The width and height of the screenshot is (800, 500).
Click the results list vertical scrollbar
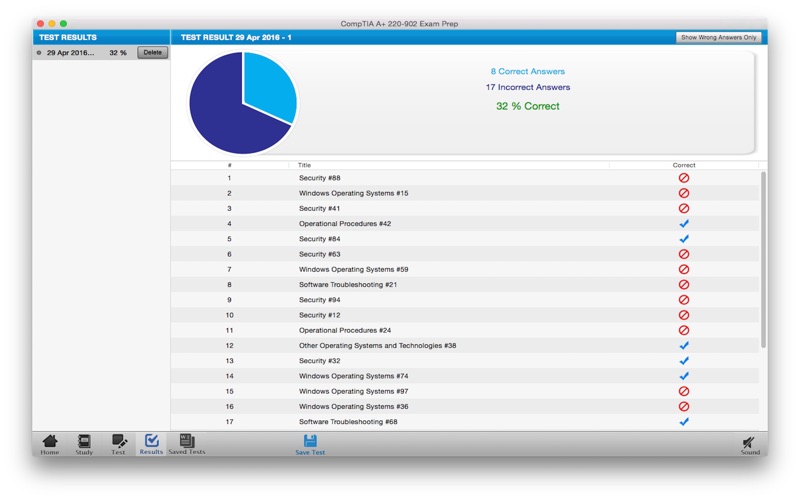coord(763,260)
